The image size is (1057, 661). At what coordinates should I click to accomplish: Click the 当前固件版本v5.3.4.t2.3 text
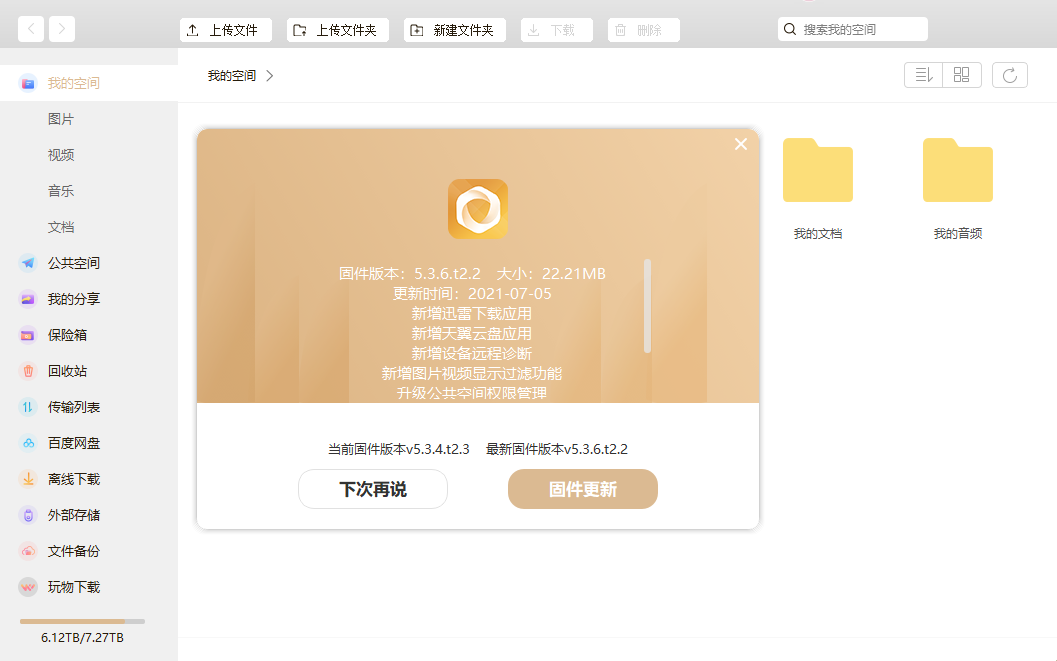398,449
